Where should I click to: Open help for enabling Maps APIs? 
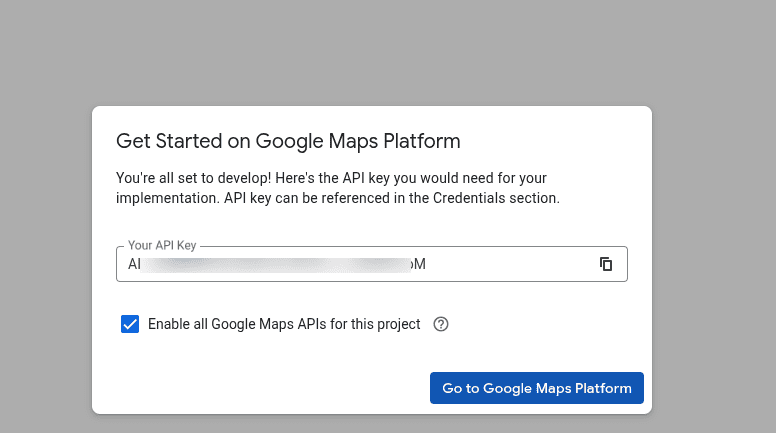(441, 324)
